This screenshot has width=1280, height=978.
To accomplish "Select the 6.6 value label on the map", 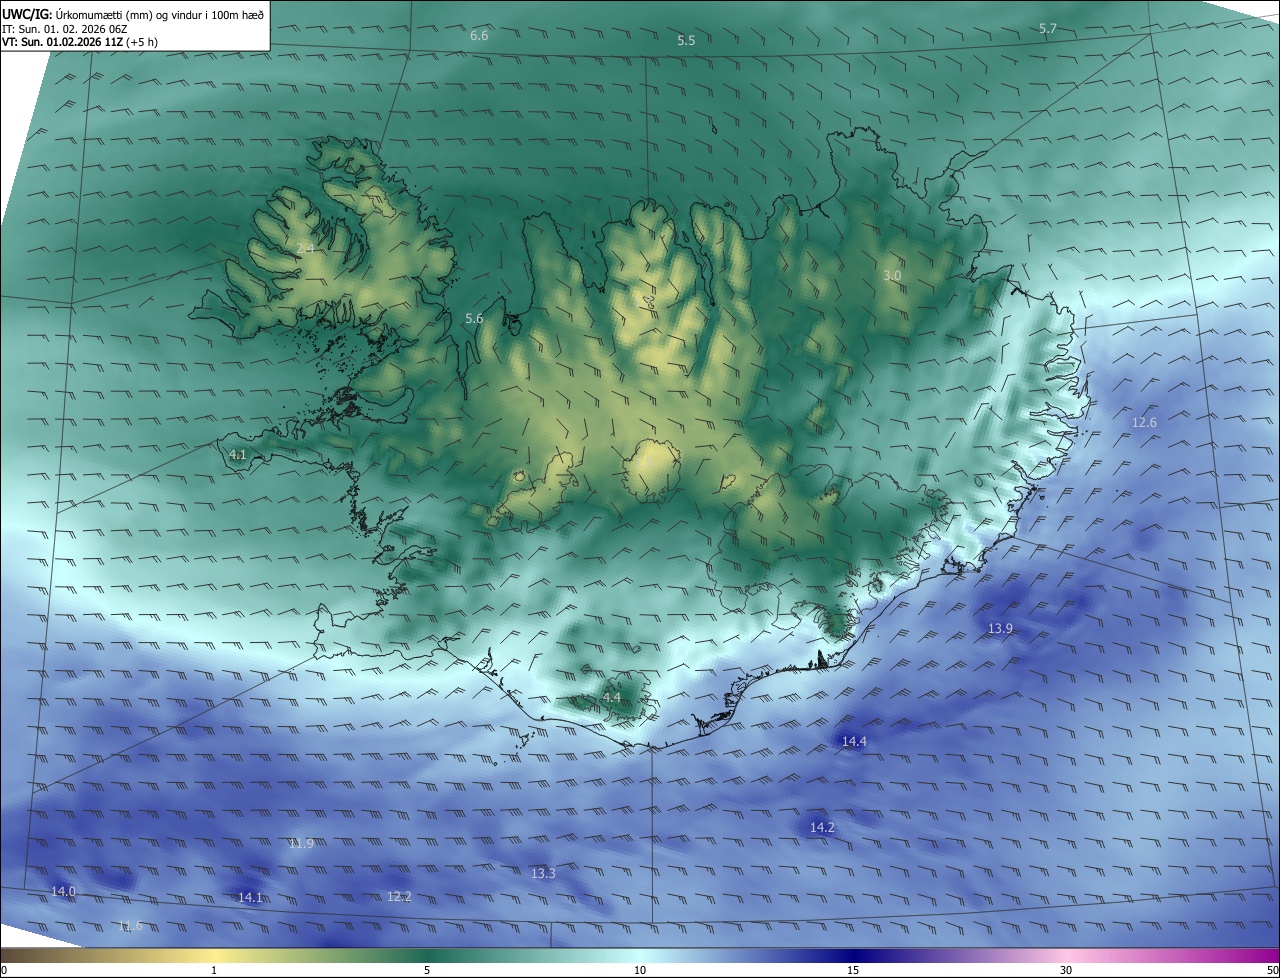I will pyautogui.click(x=479, y=36).
